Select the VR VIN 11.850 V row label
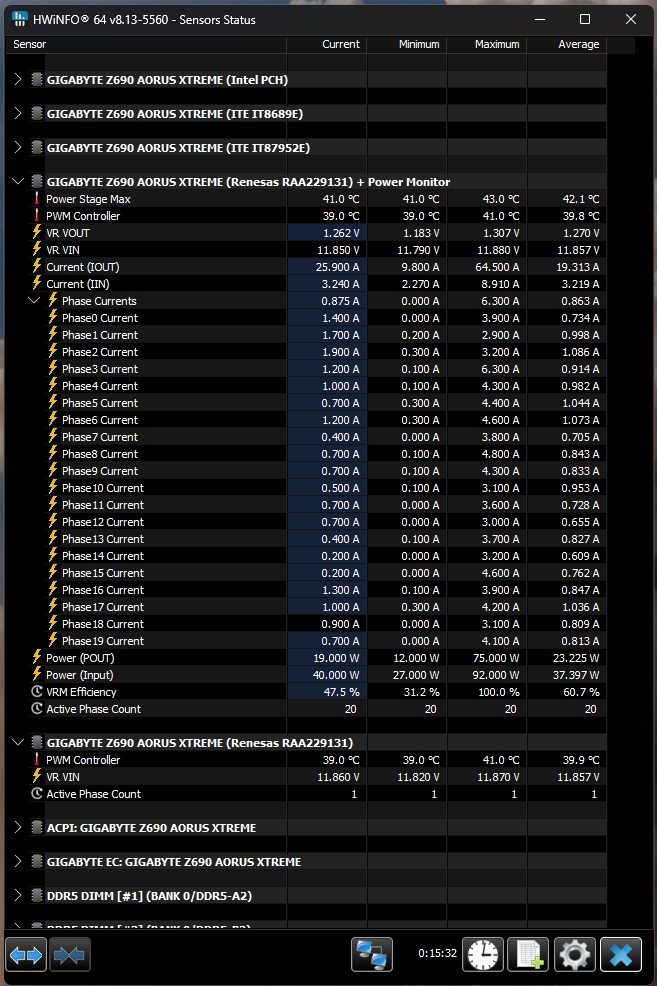This screenshot has height=986, width=657. [63, 250]
